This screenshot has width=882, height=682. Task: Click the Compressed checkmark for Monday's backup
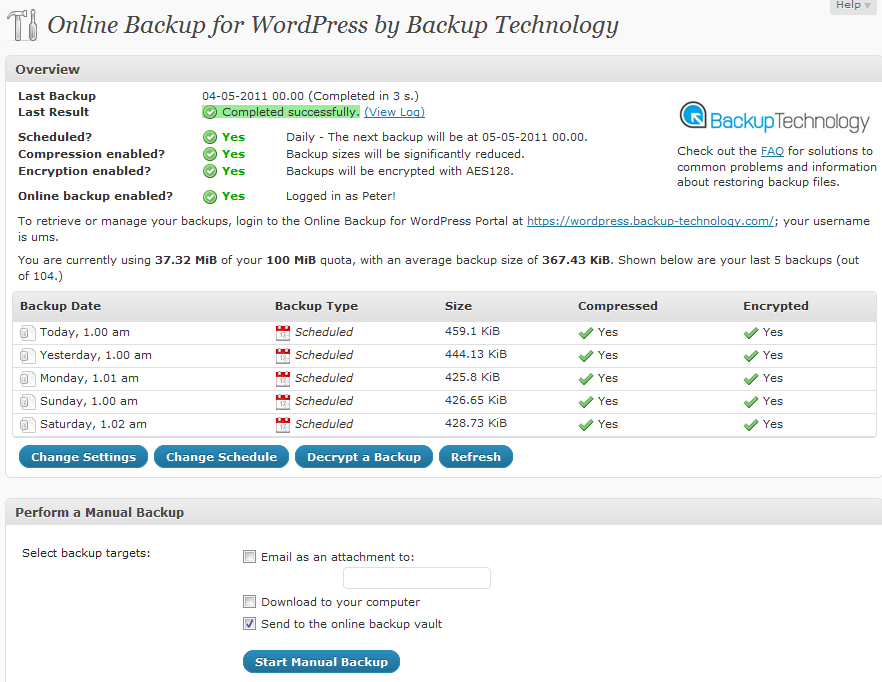point(586,379)
